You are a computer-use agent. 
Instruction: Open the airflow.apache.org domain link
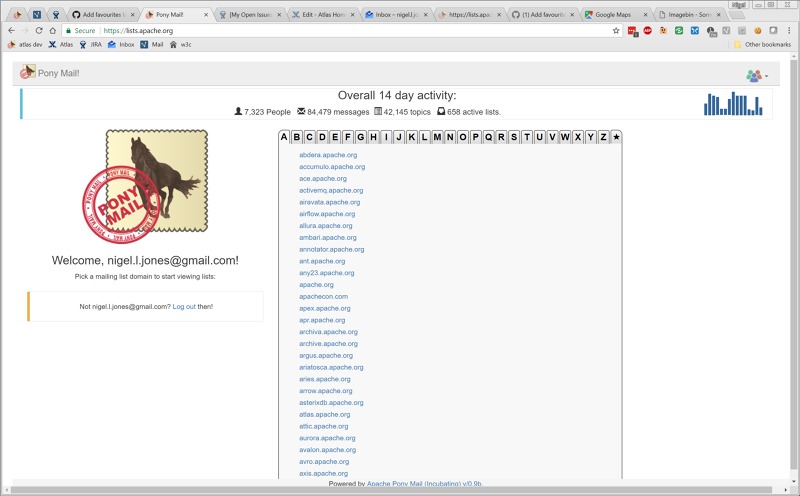coord(327,214)
